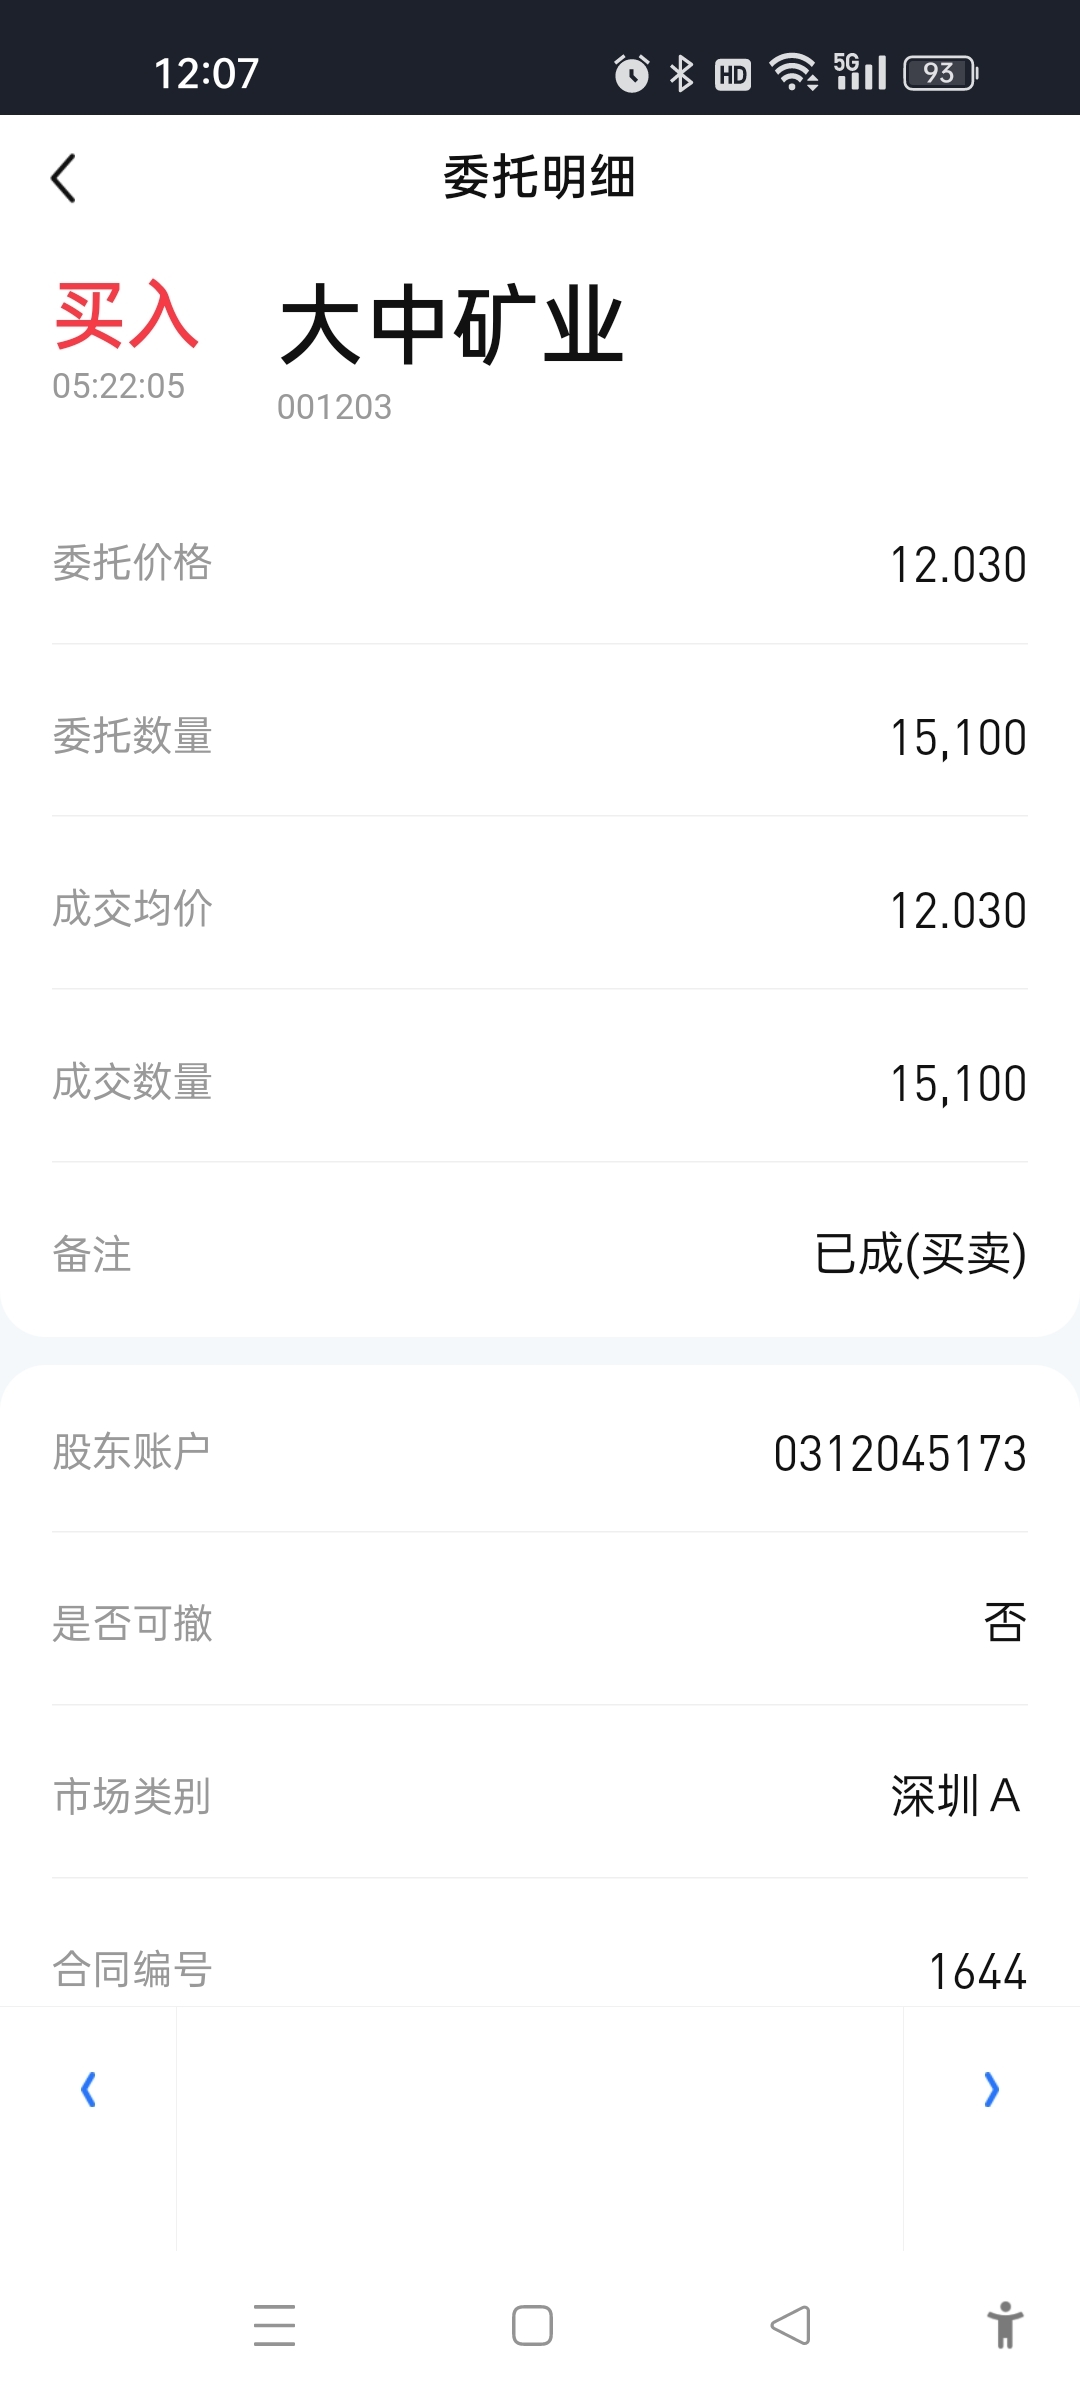Tap the stock code 001203

tap(334, 407)
